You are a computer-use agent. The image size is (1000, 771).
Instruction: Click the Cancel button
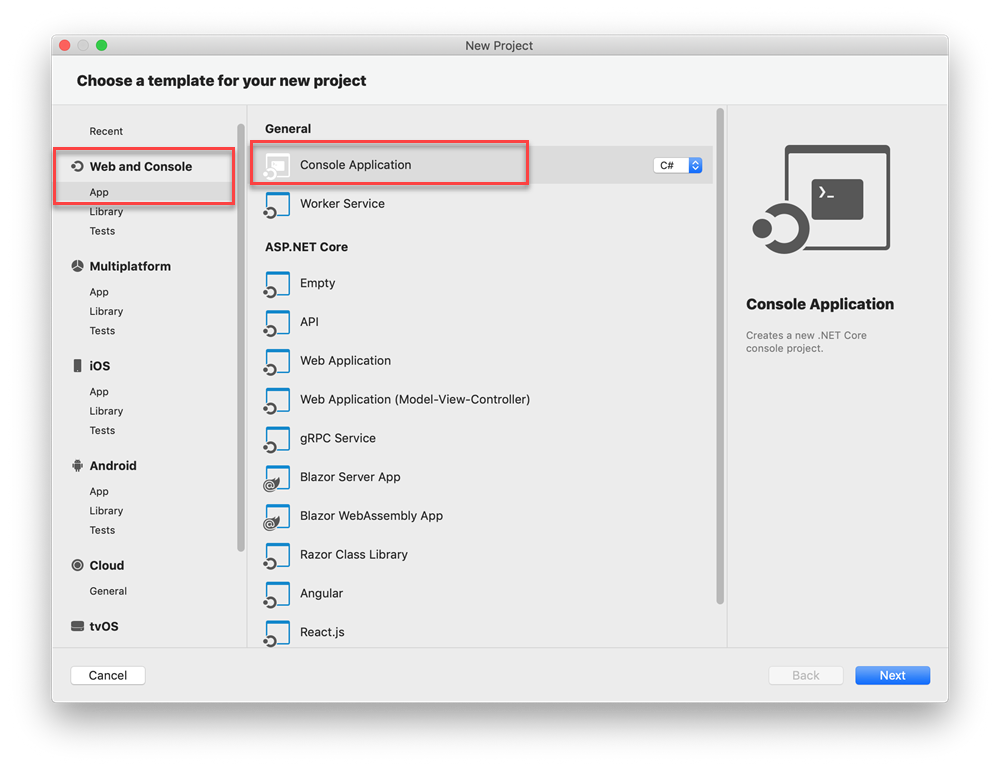click(x=108, y=676)
